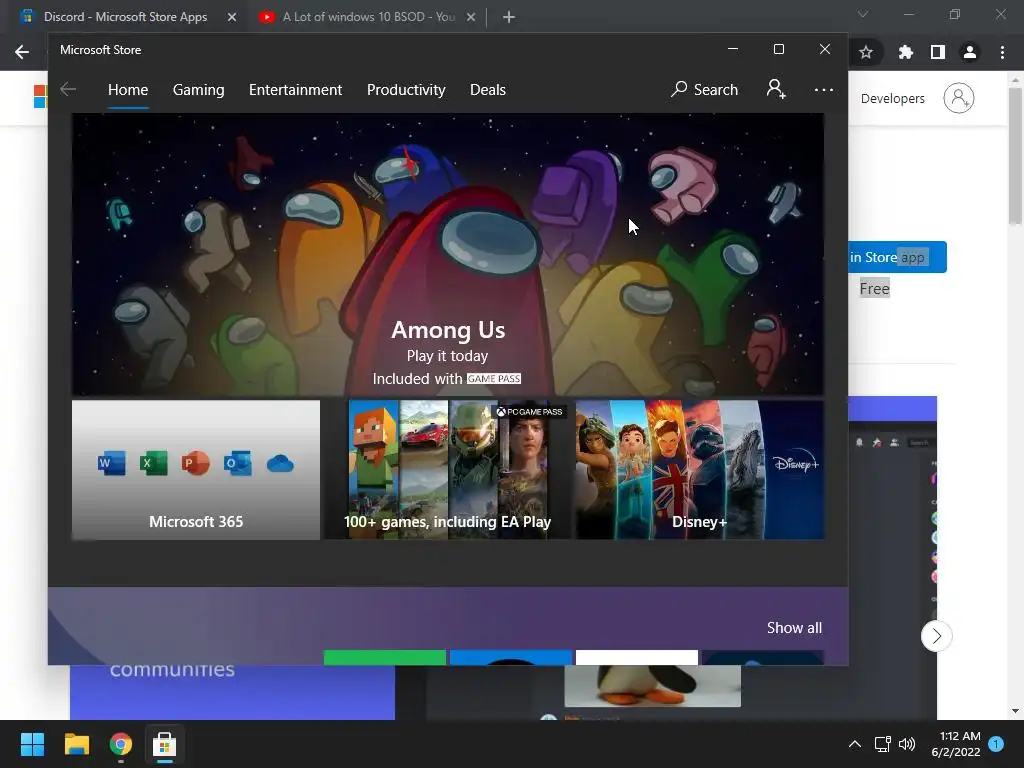This screenshot has width=1024, height=768.
Task: Click Developers link on webpage
Action: pos(892,99)
